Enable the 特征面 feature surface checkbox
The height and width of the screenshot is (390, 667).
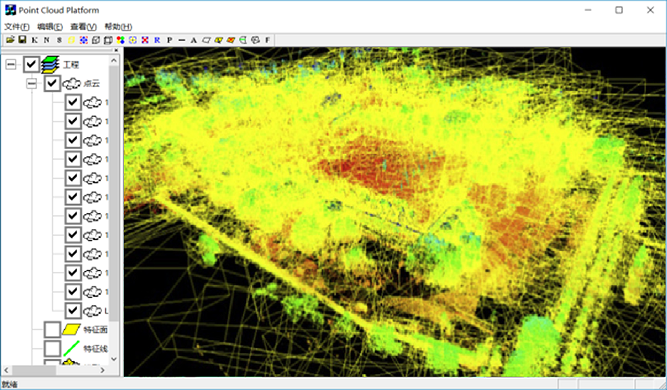click(x=52, y=330)
